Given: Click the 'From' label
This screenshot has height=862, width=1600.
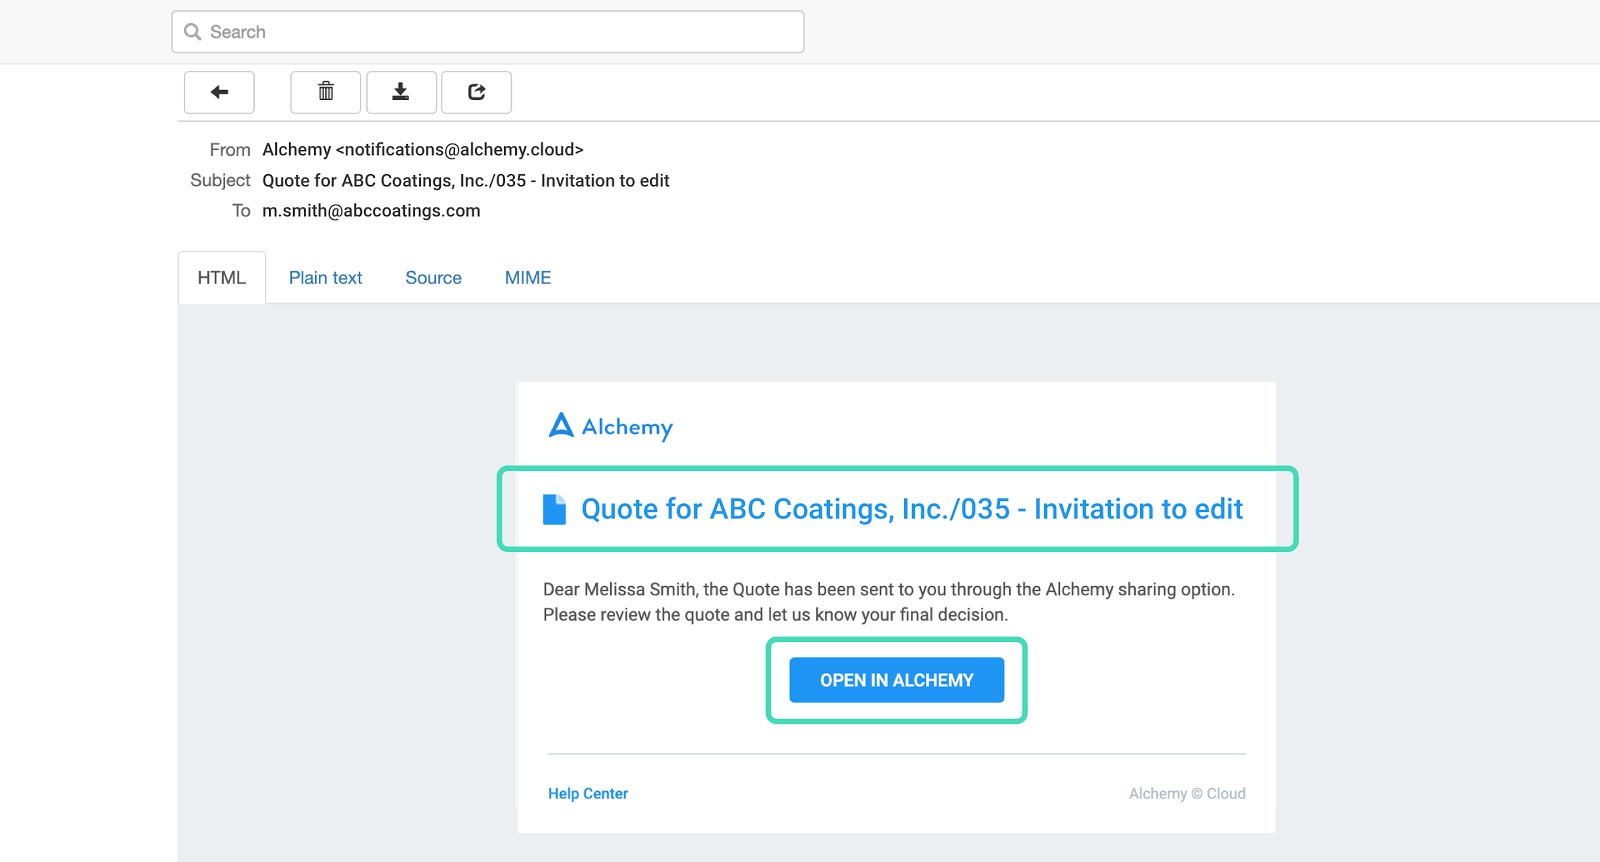Looking at the screenshot, I should (x=230, y=150).
